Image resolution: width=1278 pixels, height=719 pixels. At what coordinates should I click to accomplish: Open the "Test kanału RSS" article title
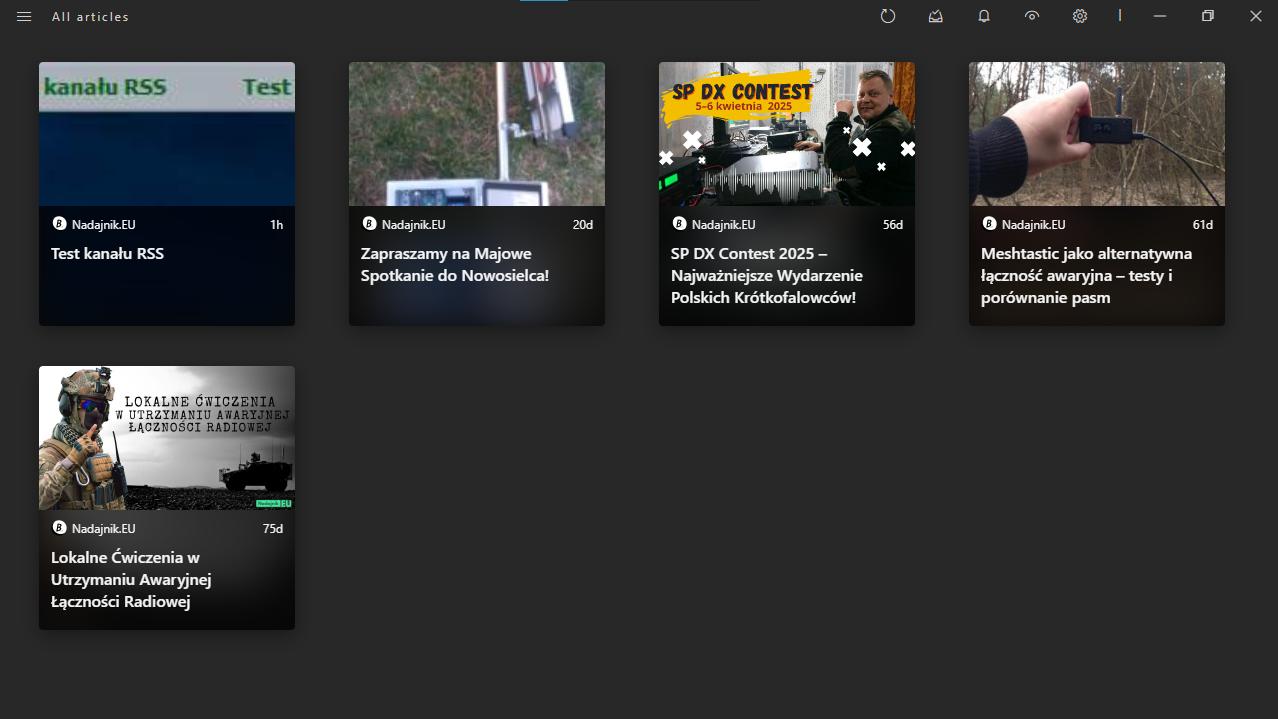[x=107, y=254]
